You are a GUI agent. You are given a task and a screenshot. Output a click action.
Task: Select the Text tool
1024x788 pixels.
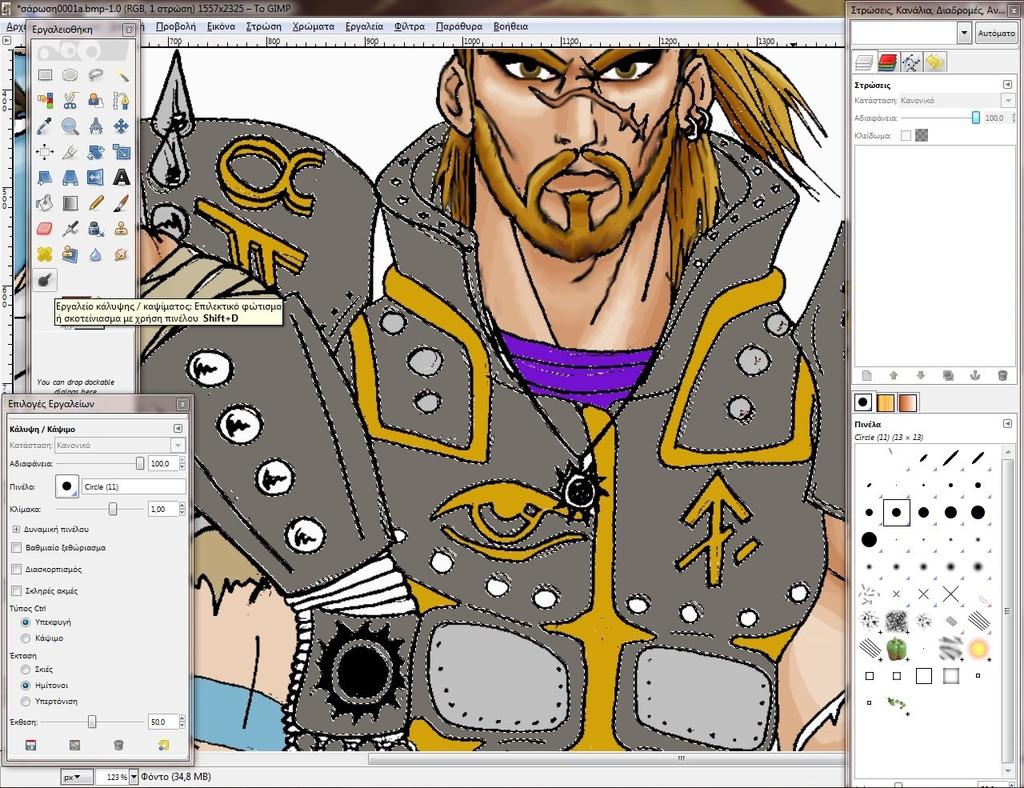tap(121, 178)
